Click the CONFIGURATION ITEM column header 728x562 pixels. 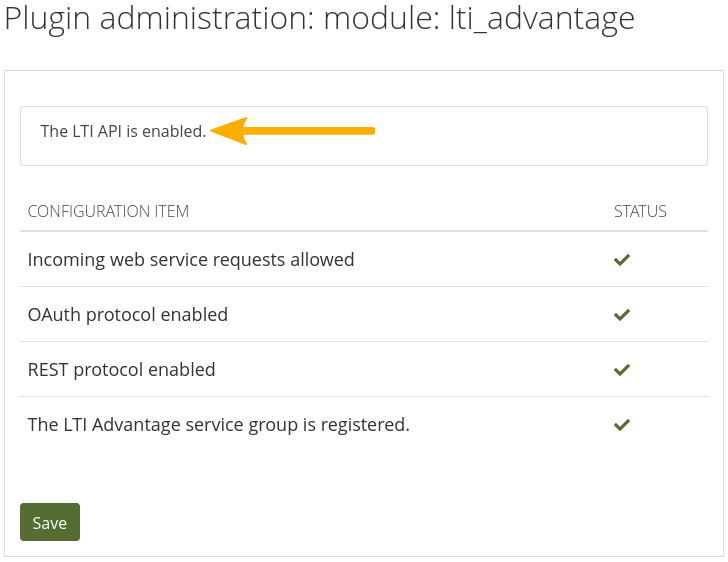point(108,212)
